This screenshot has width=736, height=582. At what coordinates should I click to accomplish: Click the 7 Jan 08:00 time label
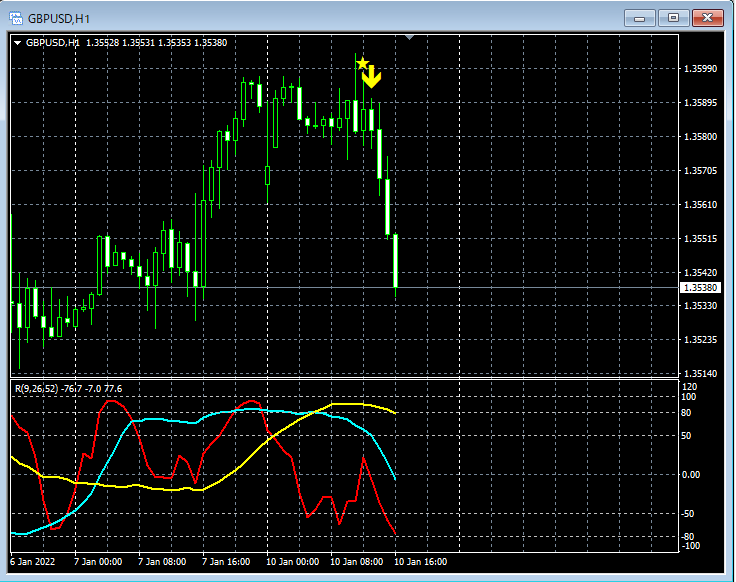click(162, 561)
